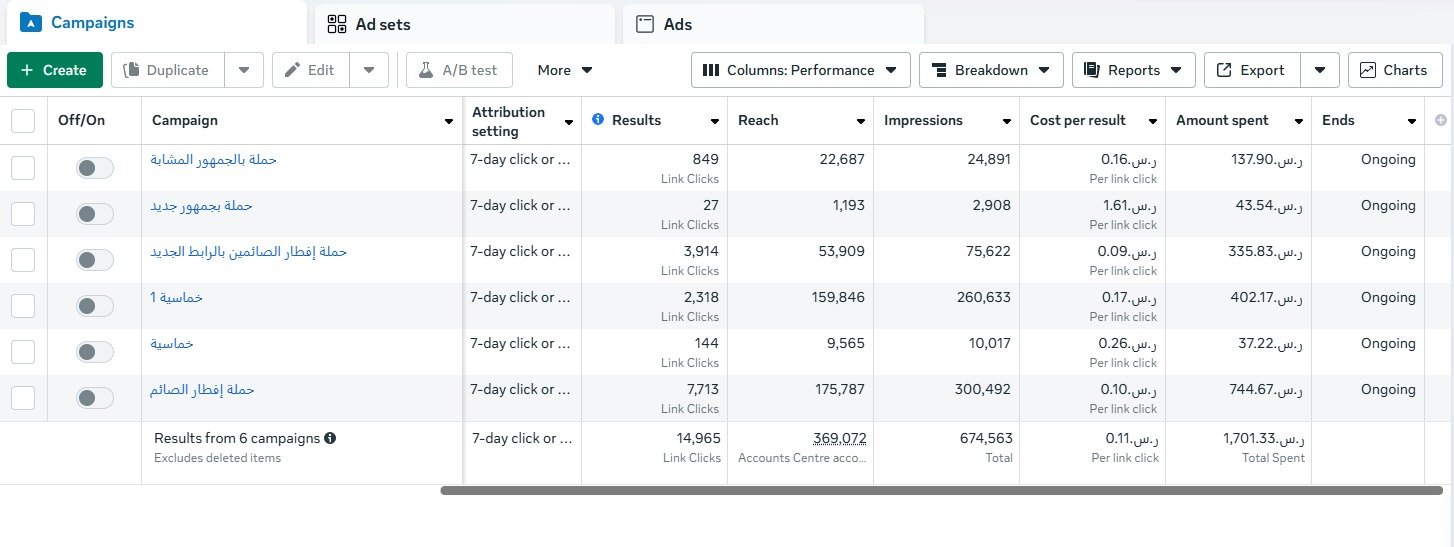Toggle on the حملة بالجمهور المشابة campaign

coord(95,168)
